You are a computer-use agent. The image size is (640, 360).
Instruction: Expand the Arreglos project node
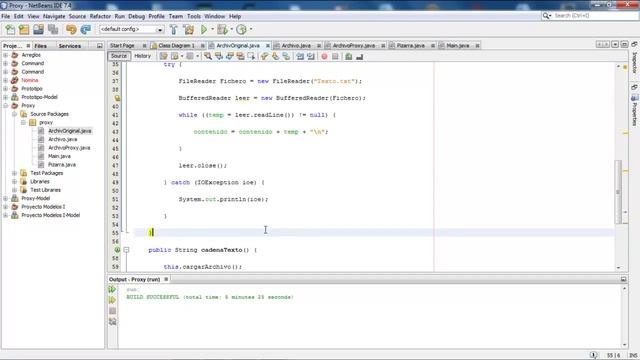click(6, 55)
